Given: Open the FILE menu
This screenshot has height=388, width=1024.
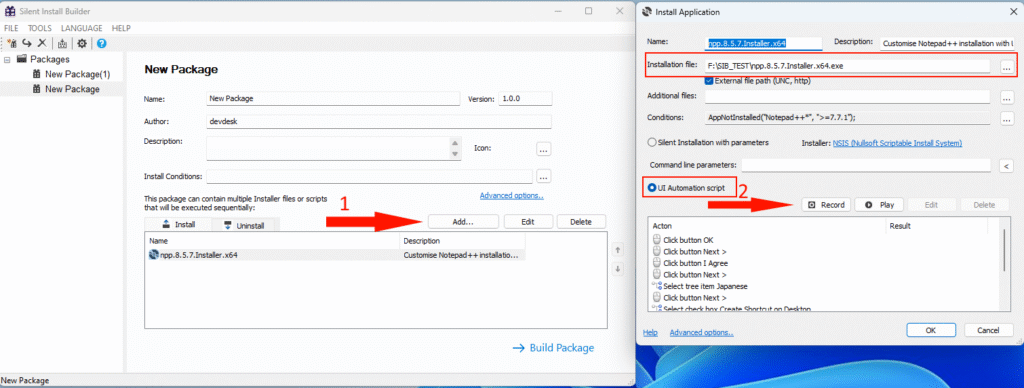Looking at the screenshot, I should pyautogui.click(x=12, y=28).
